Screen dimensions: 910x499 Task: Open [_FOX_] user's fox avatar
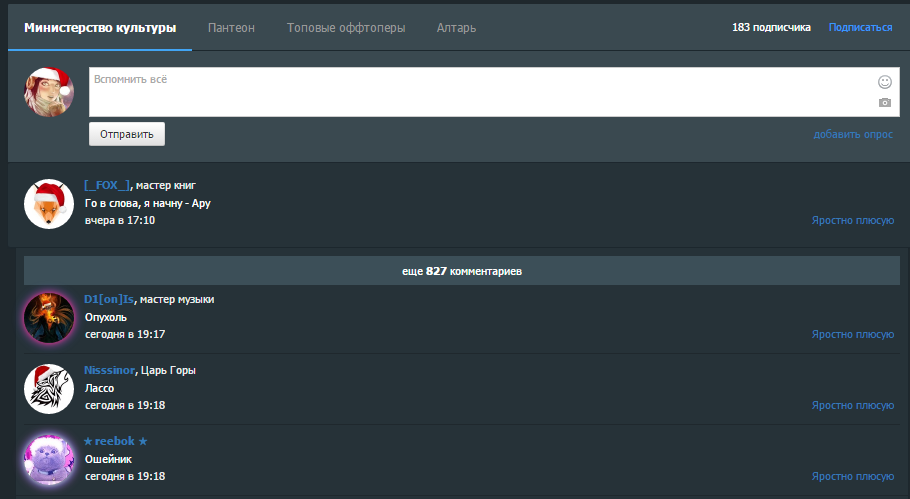pyautogui.click(x=49, y=203)
